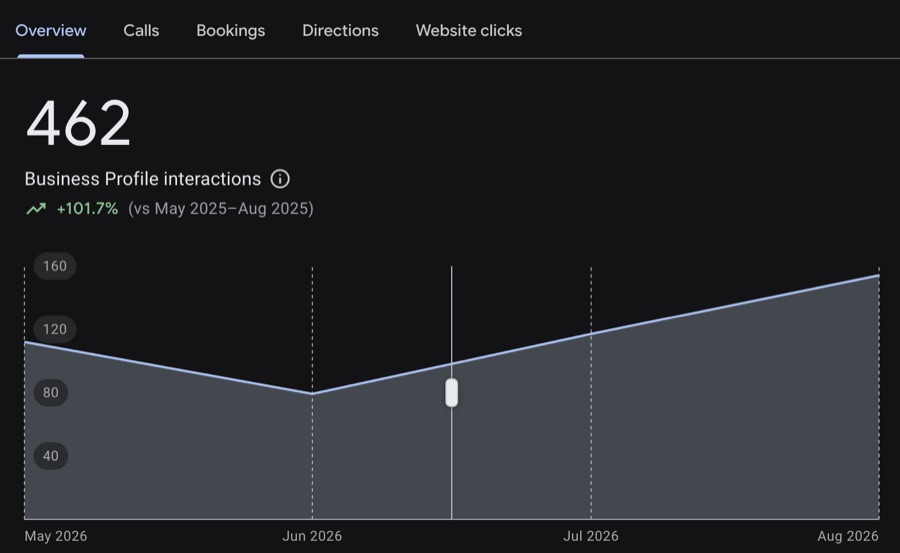
Task: Click the Jul 2026 axis label
Action: click(591, 536)
